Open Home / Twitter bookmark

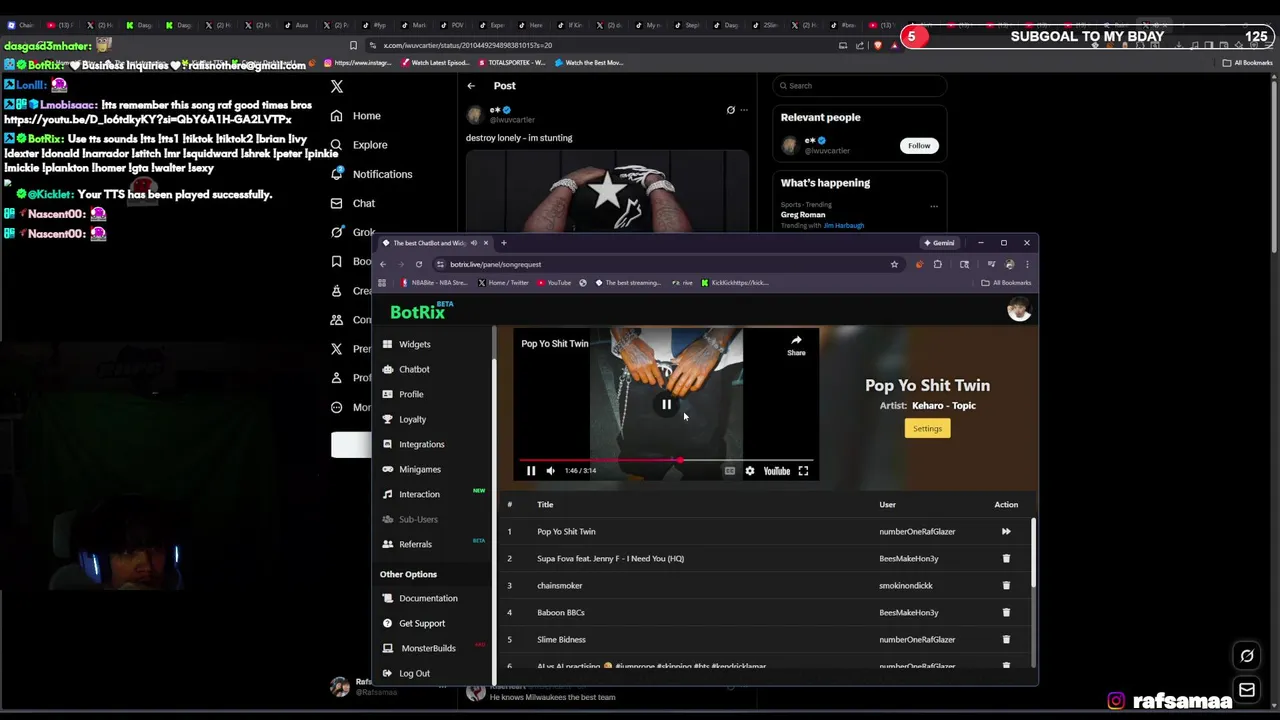(x=503, y=283)
